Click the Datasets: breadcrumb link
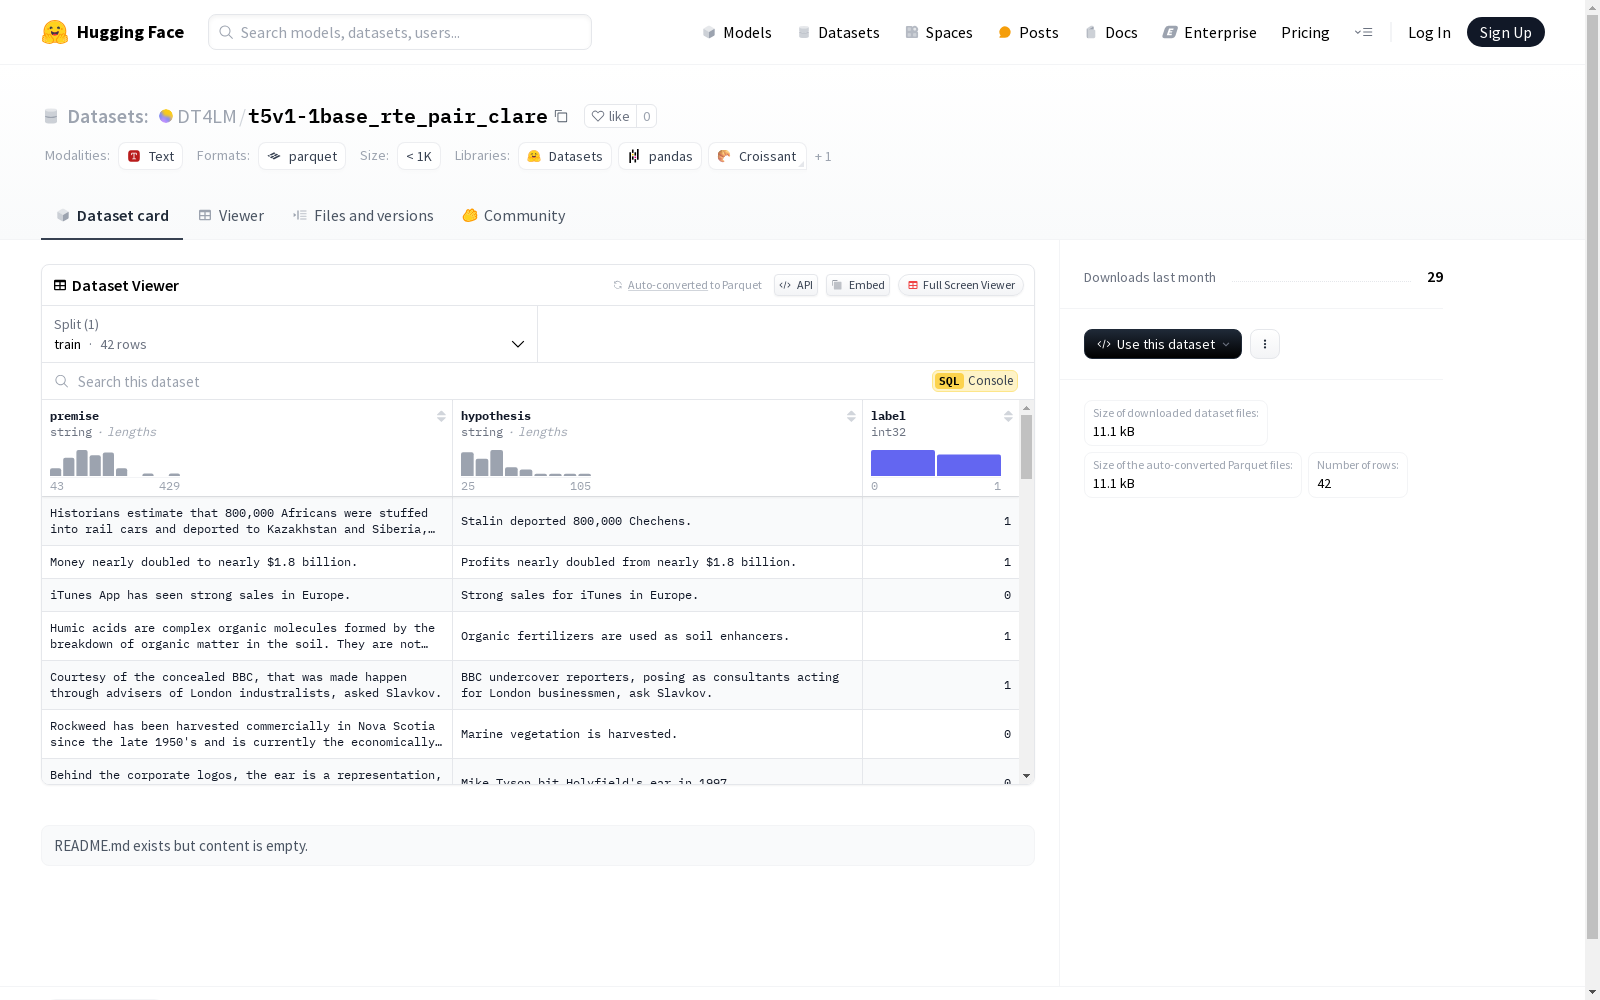This screenshot has height=1000, width=1600. [x=108, y=116]
